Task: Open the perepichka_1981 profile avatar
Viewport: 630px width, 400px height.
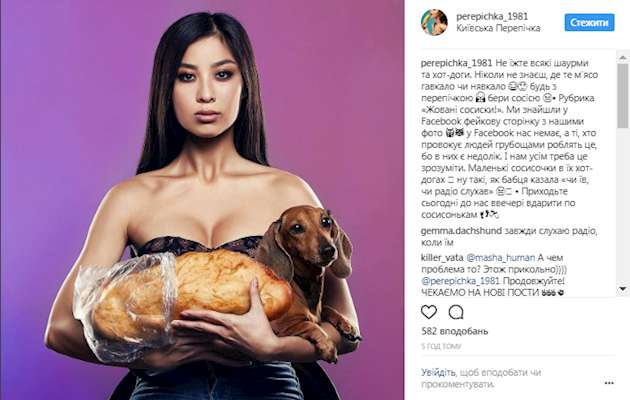Action: click(434, 22)
